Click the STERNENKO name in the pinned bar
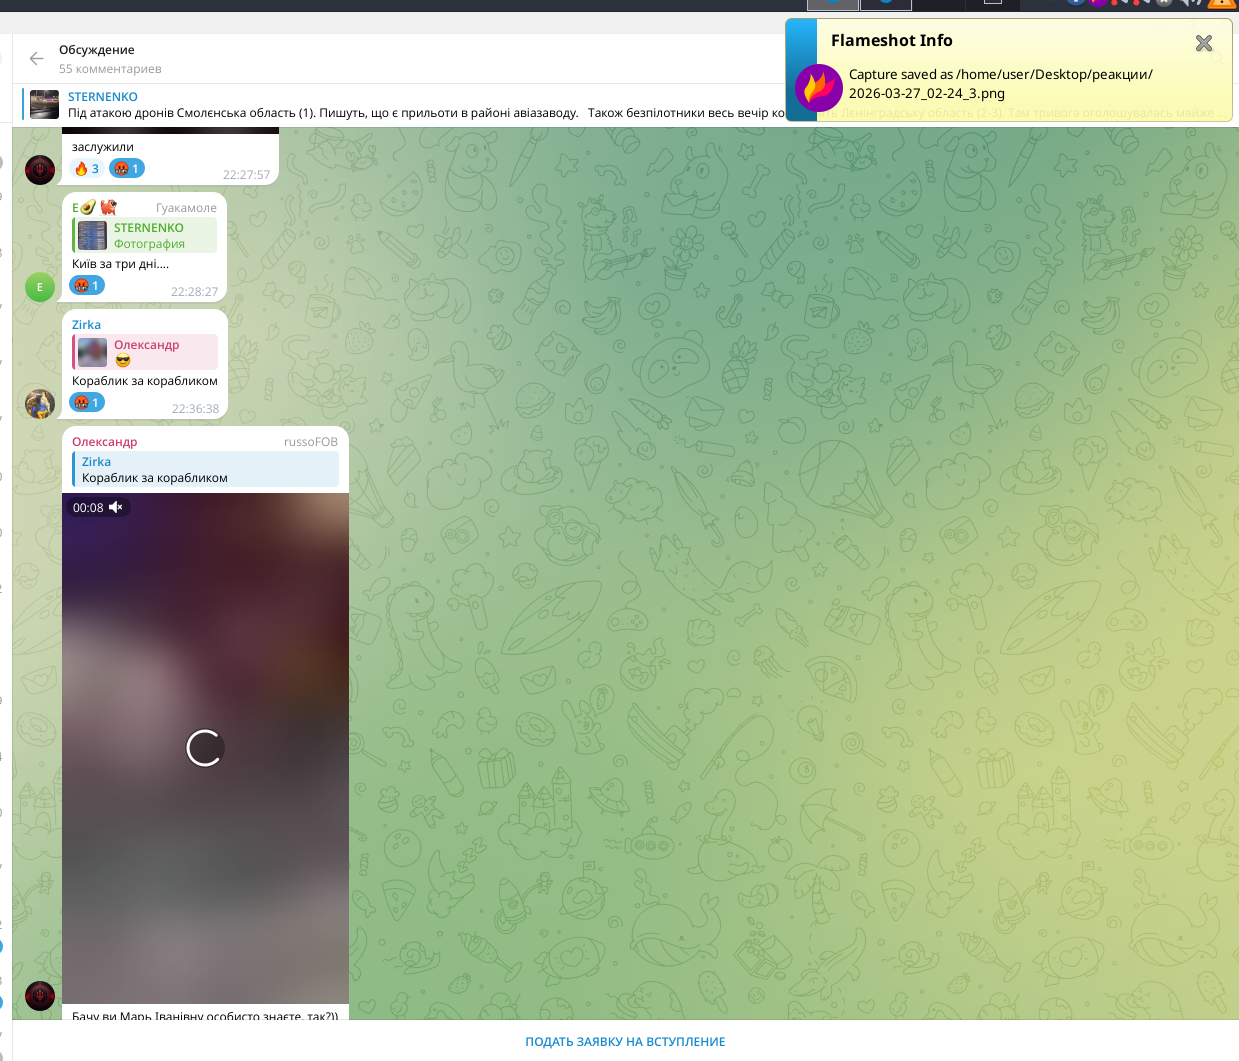Screen dimensions: 1239x1061 click(x=103, y=97)
